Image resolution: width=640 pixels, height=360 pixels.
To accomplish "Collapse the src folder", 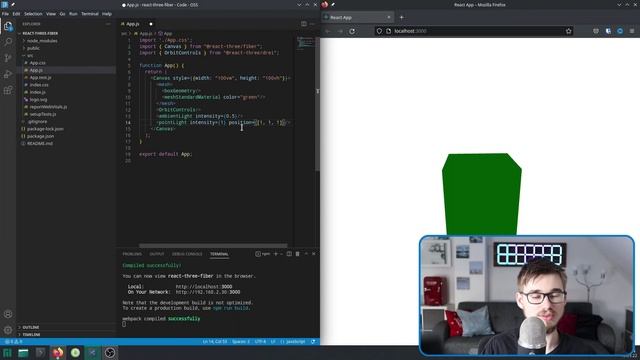I will 30,56.
